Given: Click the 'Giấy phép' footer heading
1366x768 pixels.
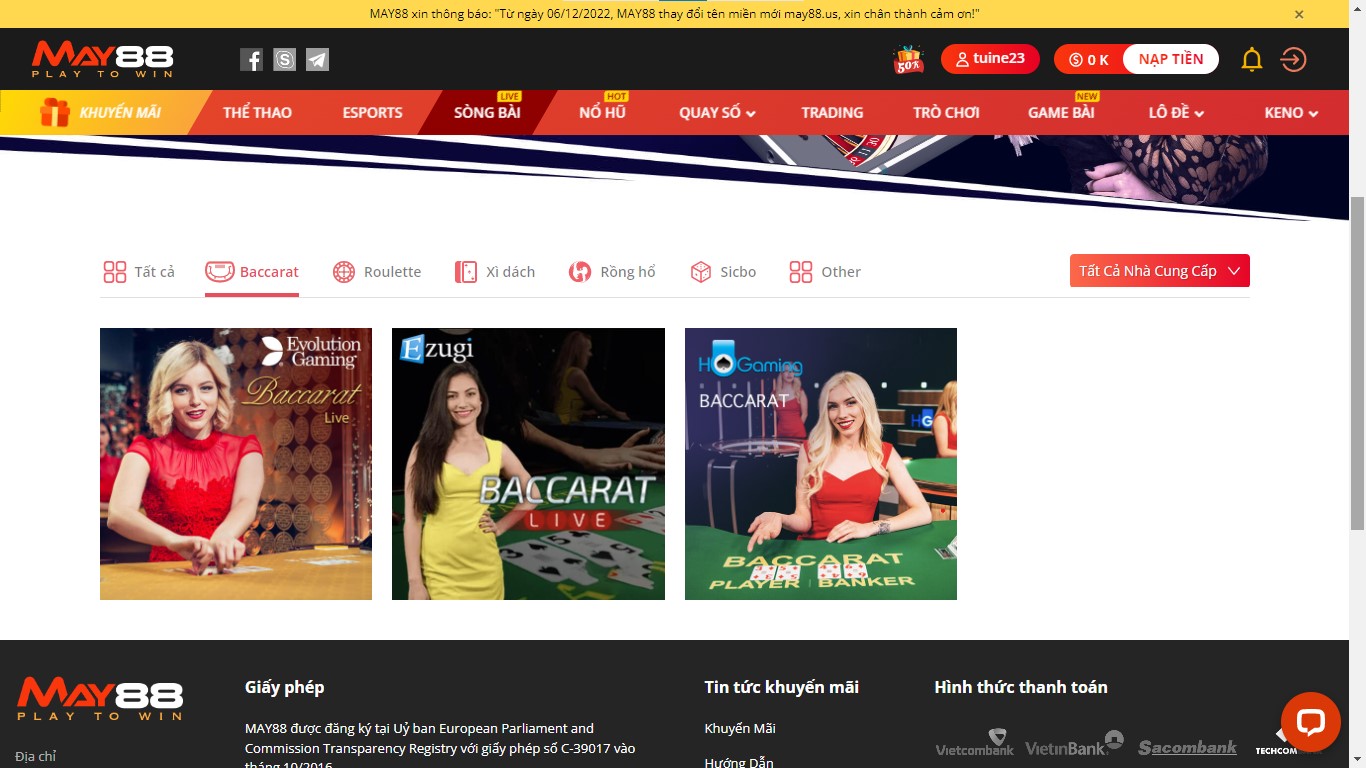Looking at the screenshot, I should pos(285,687).
